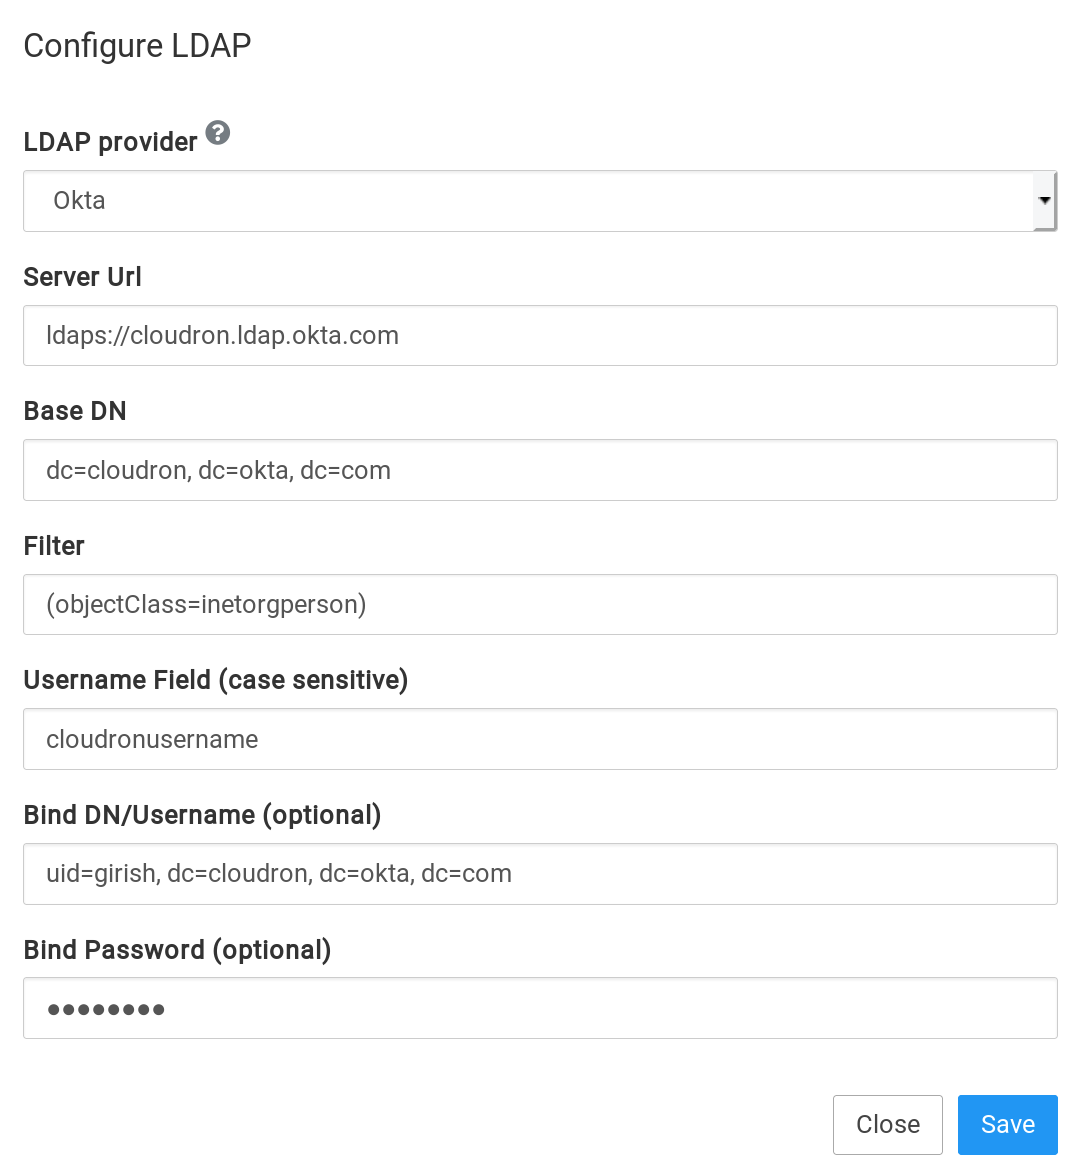Click into the Base DN text field
Screen dimensions: 1080x1172
point(540,470)
